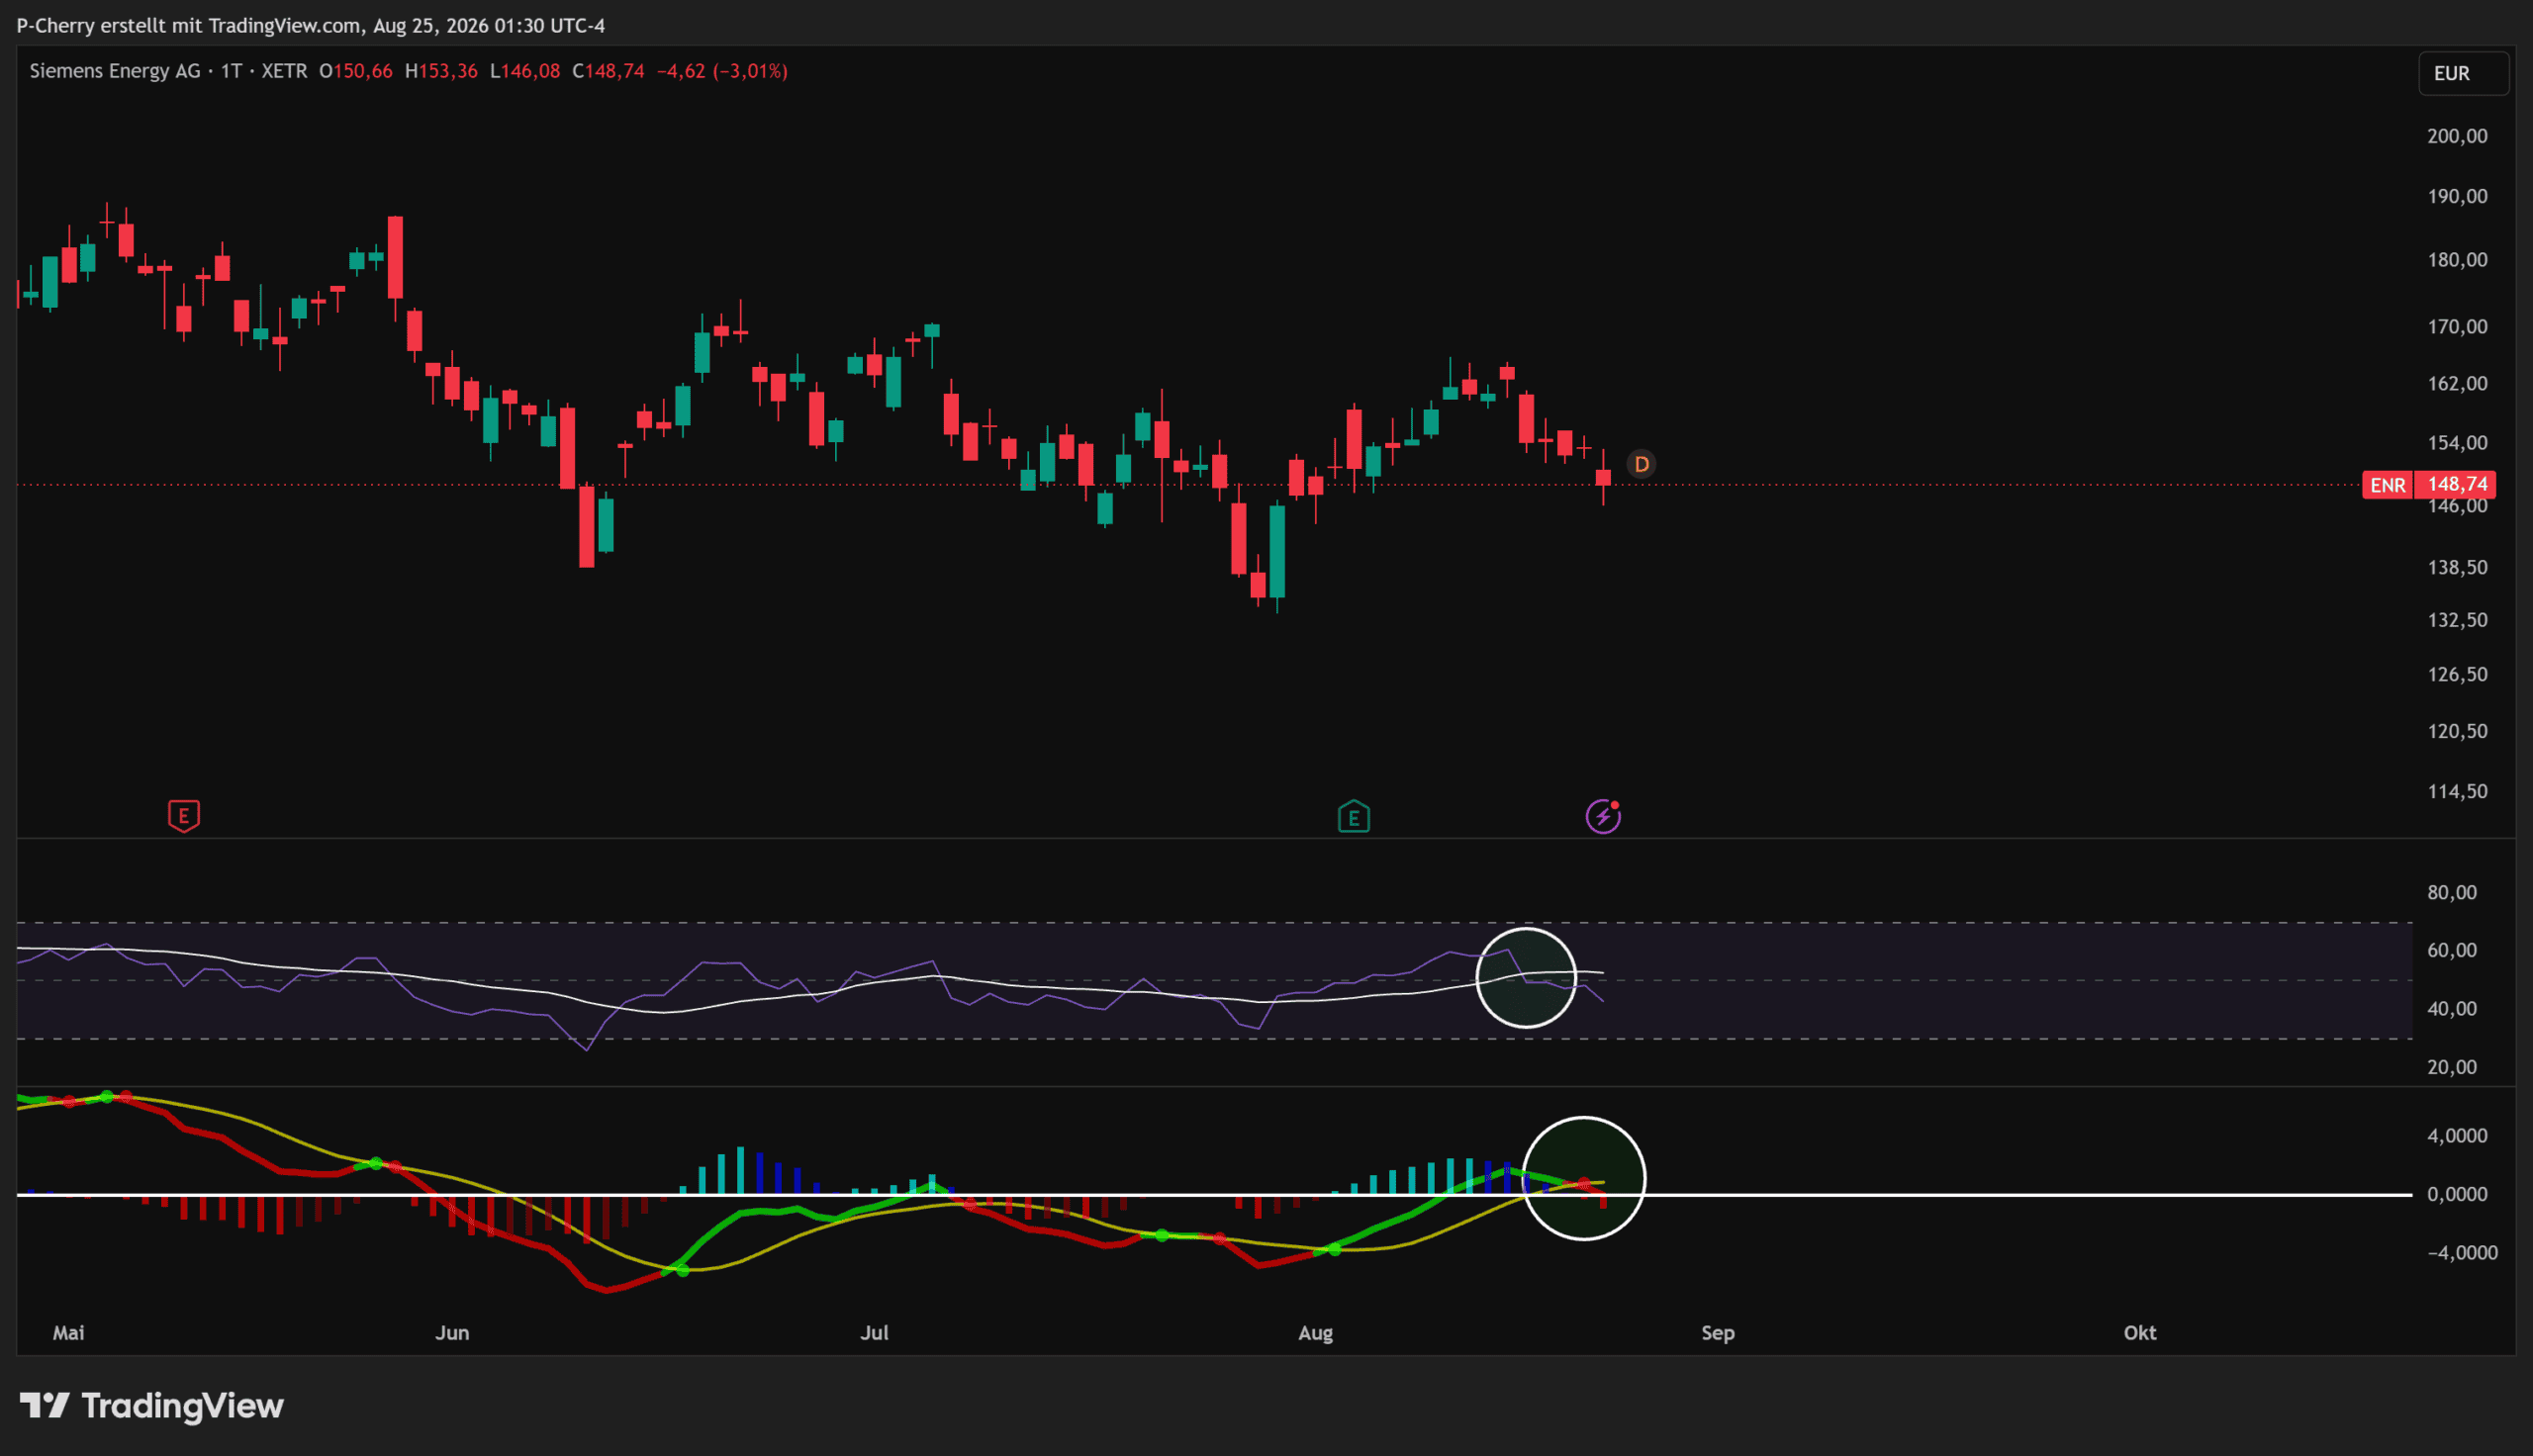This screenshot has height=1456, width=2533.
Task: Click the current price label 148,74
Action: pos(2457,485)
